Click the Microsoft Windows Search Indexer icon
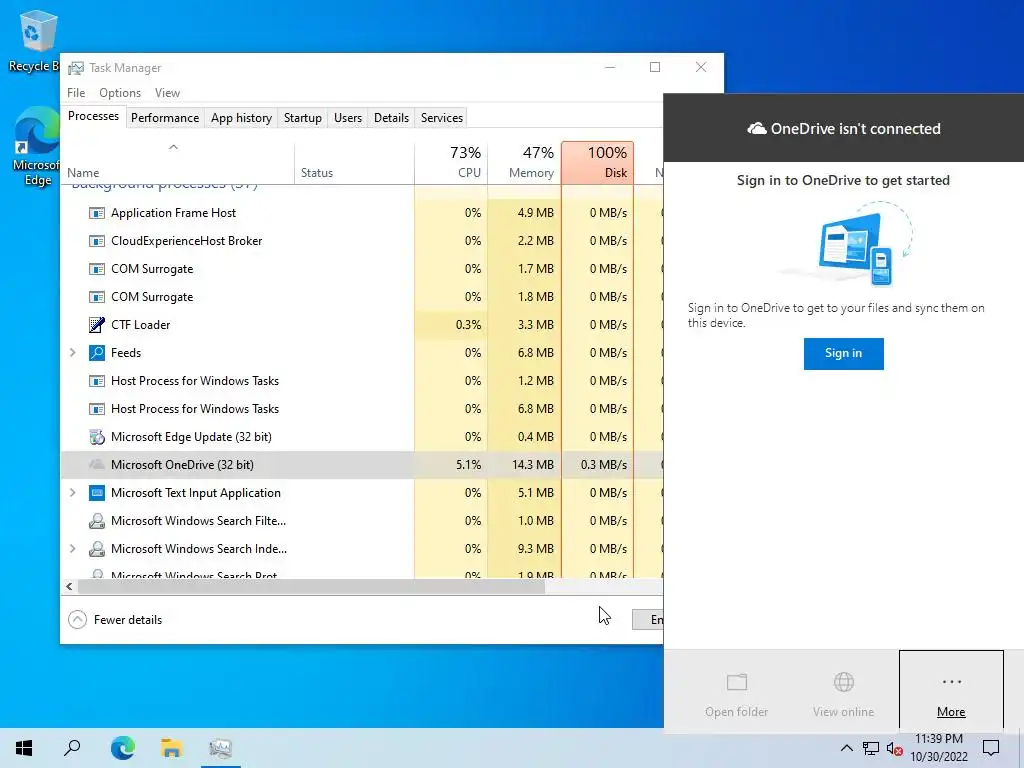Screen dimensions: 1024x768 (x=97, y=549)
